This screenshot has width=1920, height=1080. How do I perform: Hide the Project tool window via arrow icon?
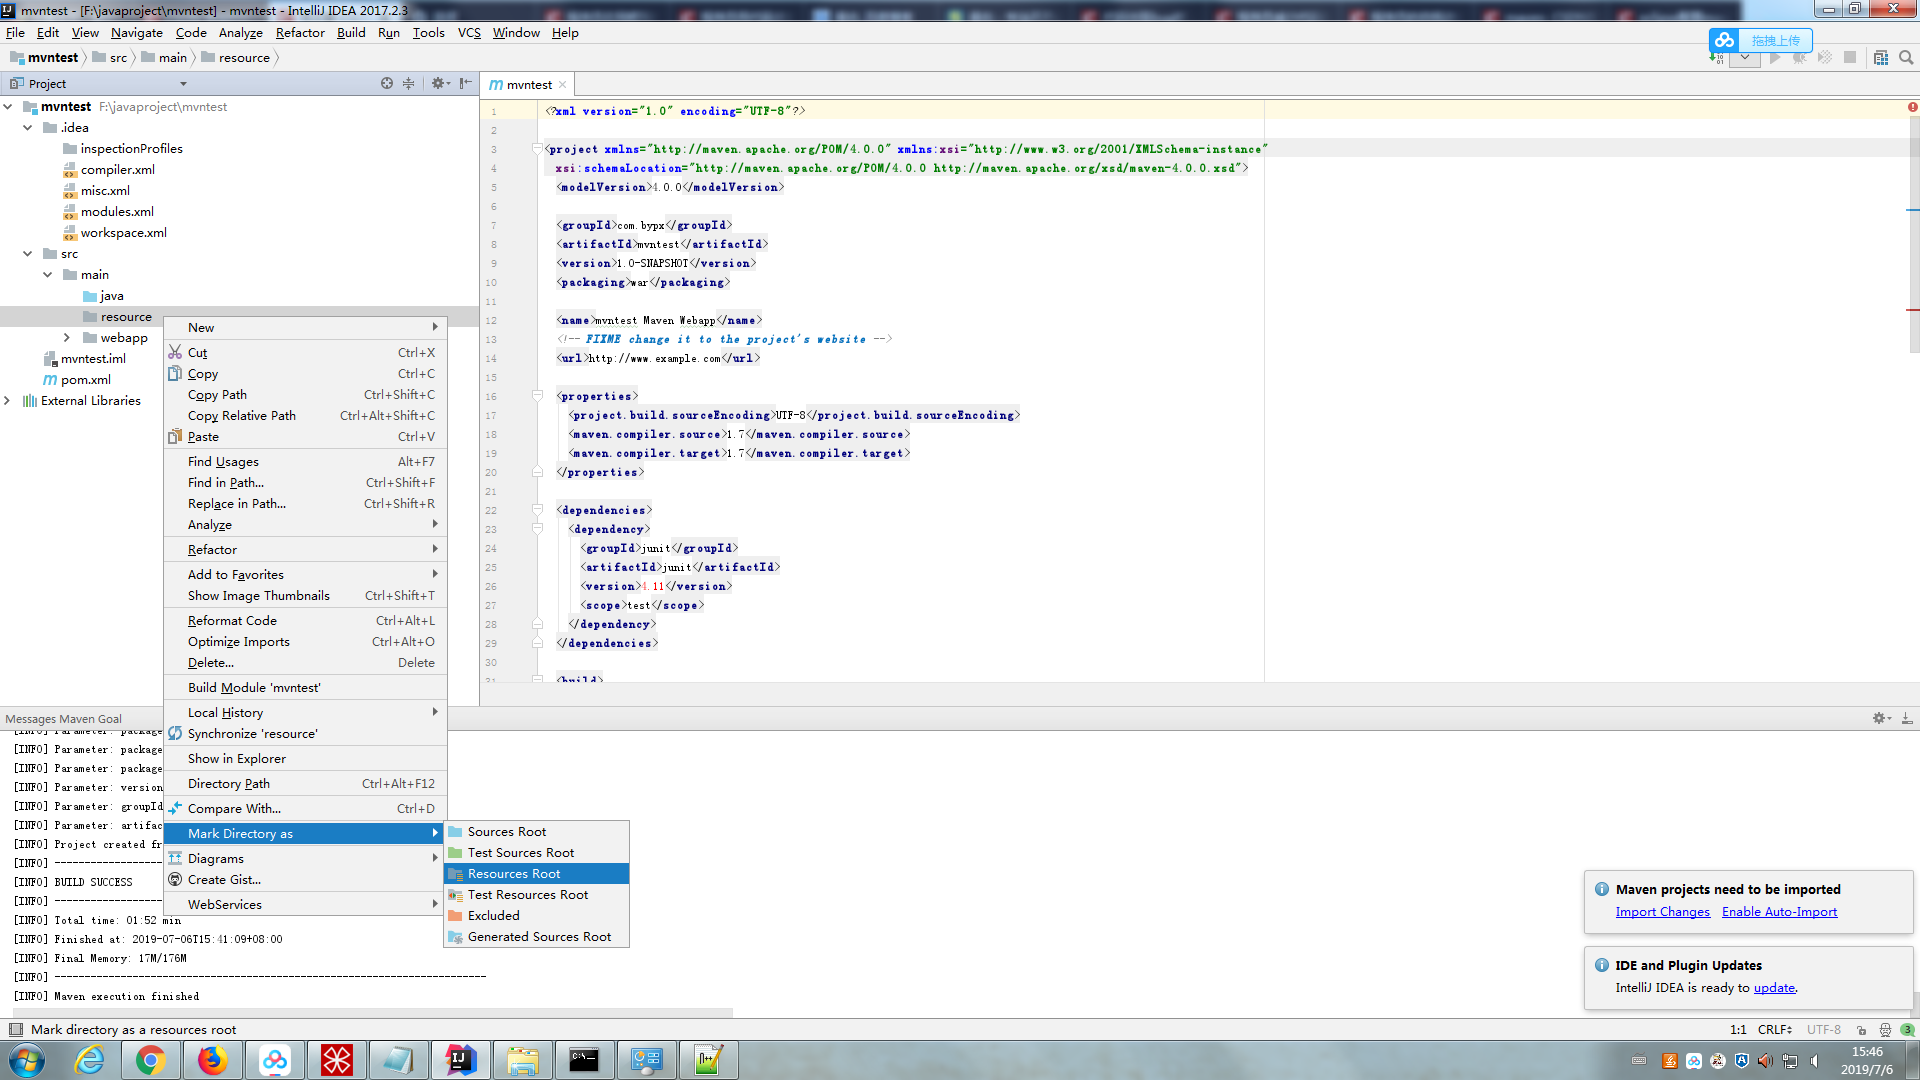click(465, 84)
